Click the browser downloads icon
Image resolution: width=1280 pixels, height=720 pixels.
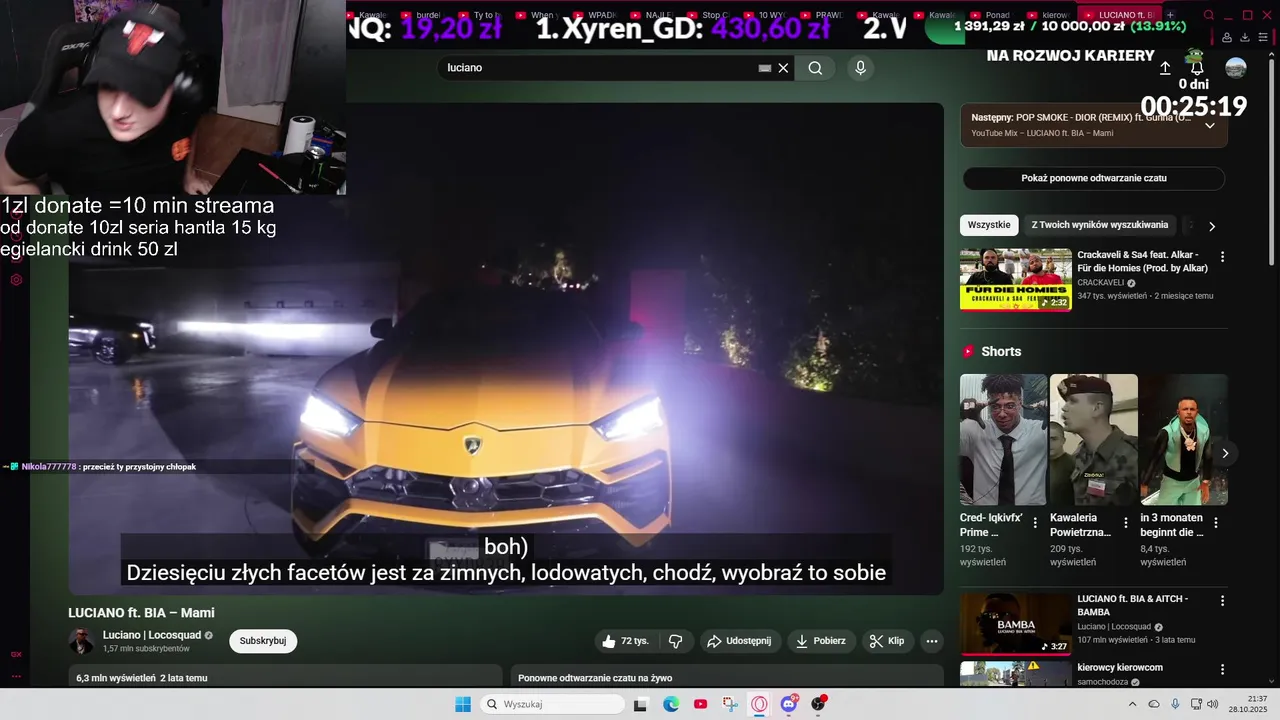(x=1245, y=37)
